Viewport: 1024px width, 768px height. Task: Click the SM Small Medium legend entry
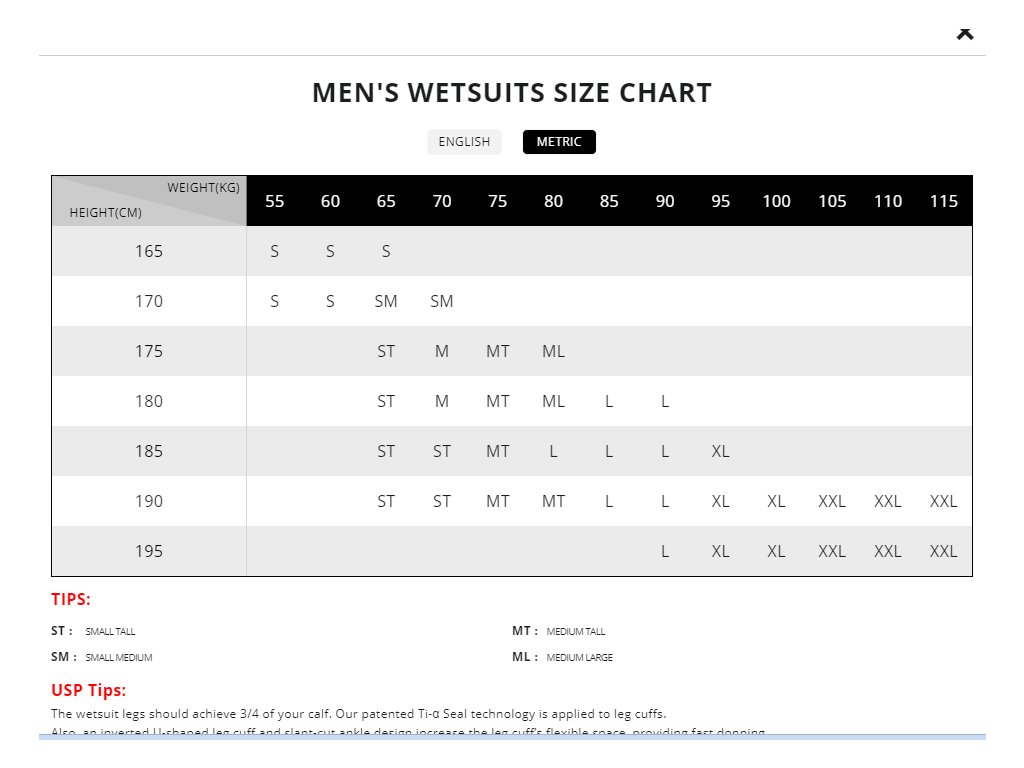(x=101, y=657)
